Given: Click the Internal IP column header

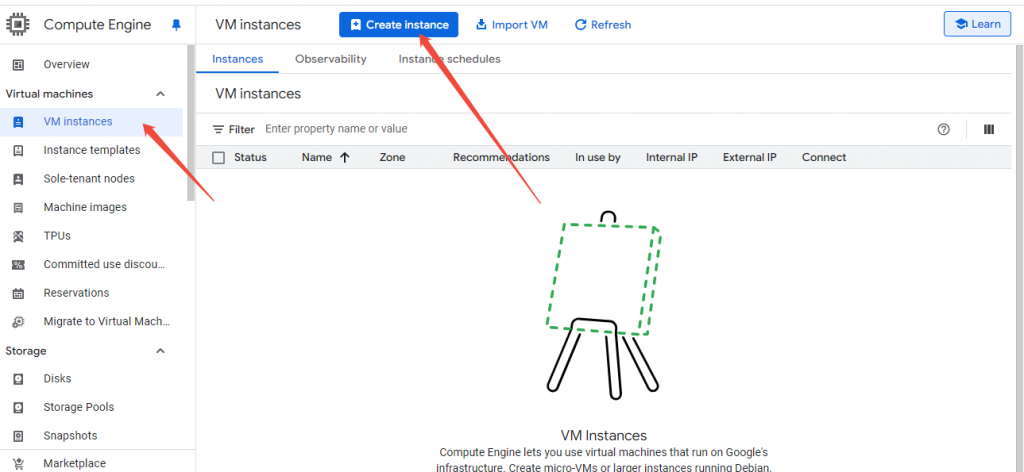Looking at the screenshot, I should tap(672, 157).
